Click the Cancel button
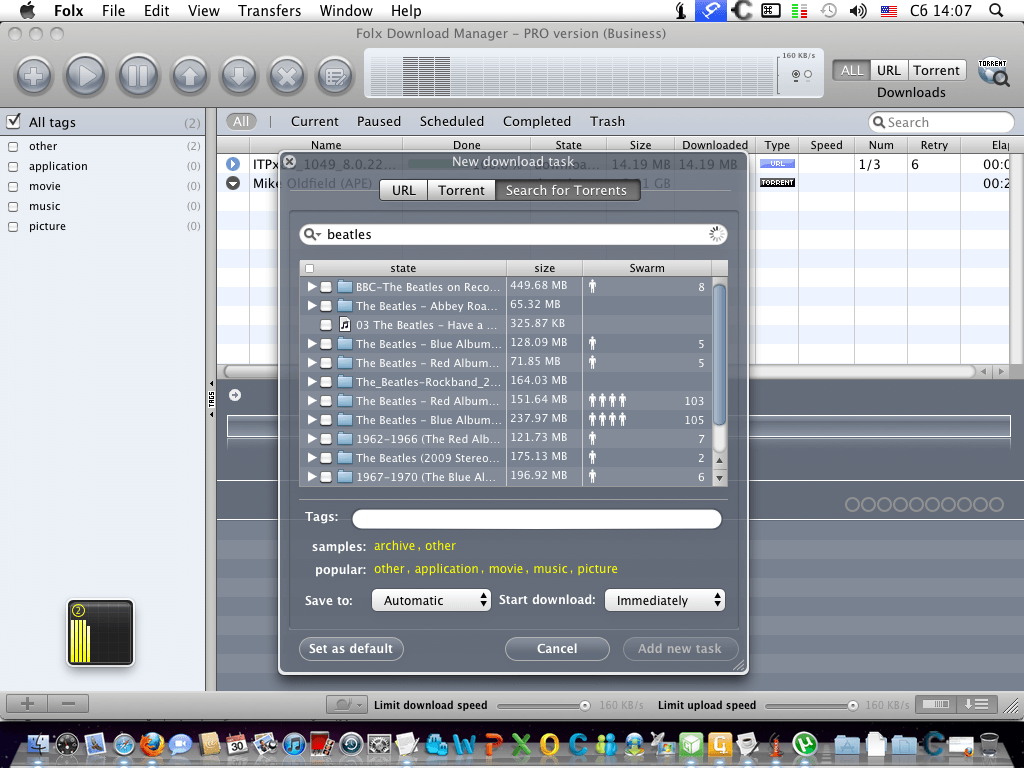 click(557, 648)
